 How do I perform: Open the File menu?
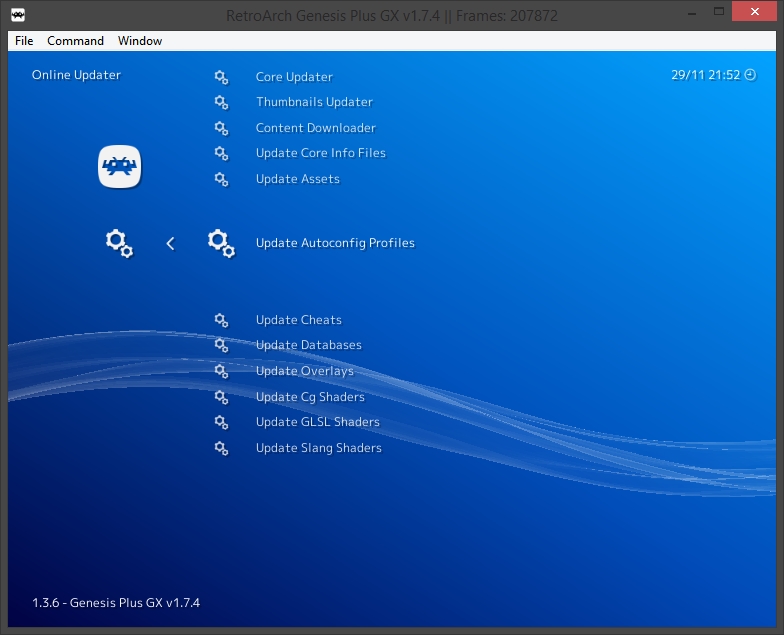click(x=24, y=41)
